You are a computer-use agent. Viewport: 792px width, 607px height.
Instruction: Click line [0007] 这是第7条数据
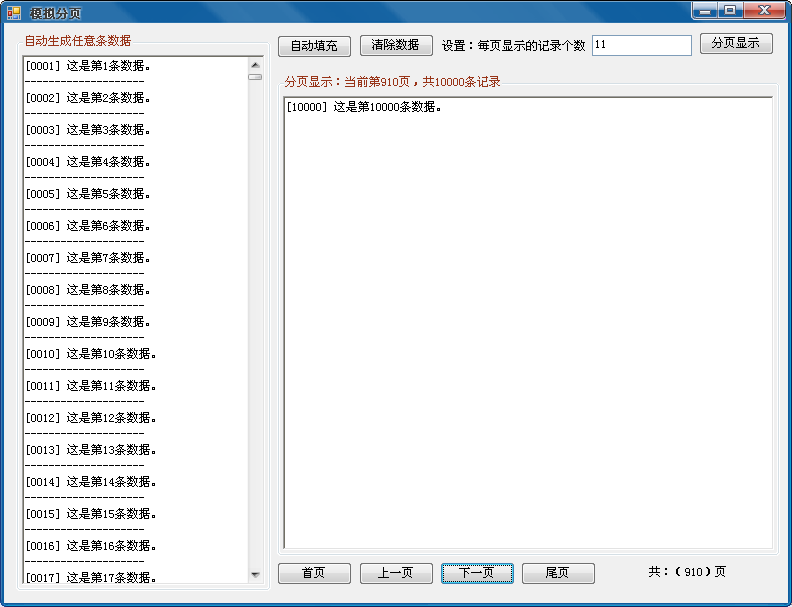click(88, 258)
